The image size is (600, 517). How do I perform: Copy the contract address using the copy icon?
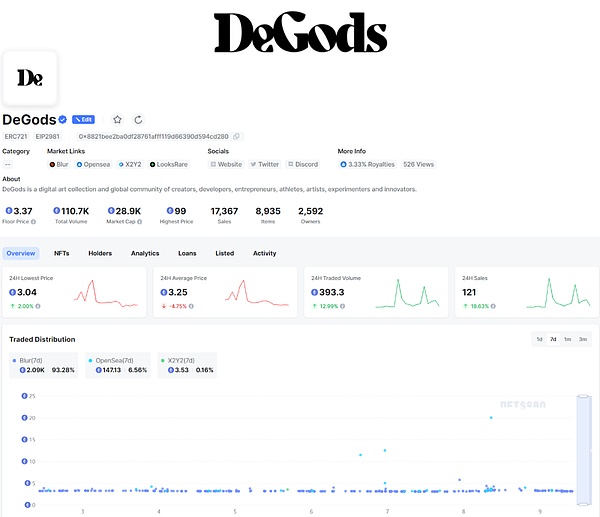click(238, 136)
